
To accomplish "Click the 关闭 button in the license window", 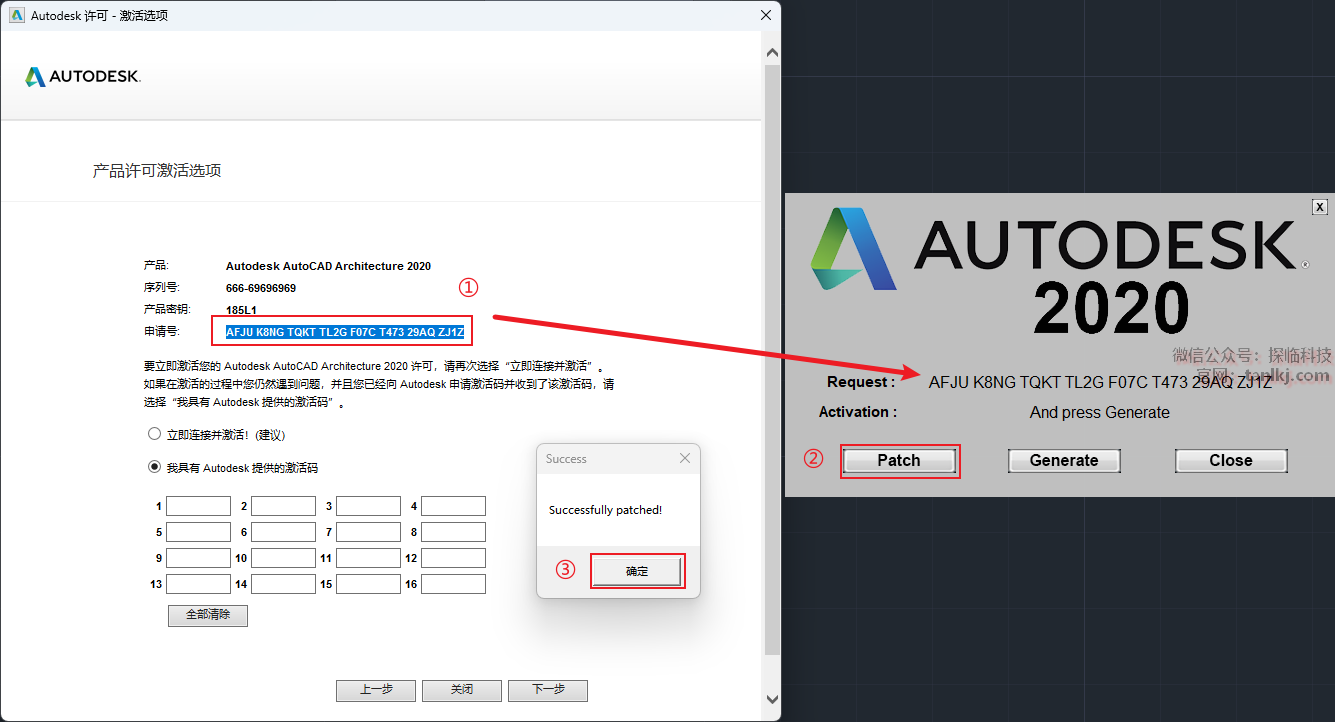I will pos(462,690).
